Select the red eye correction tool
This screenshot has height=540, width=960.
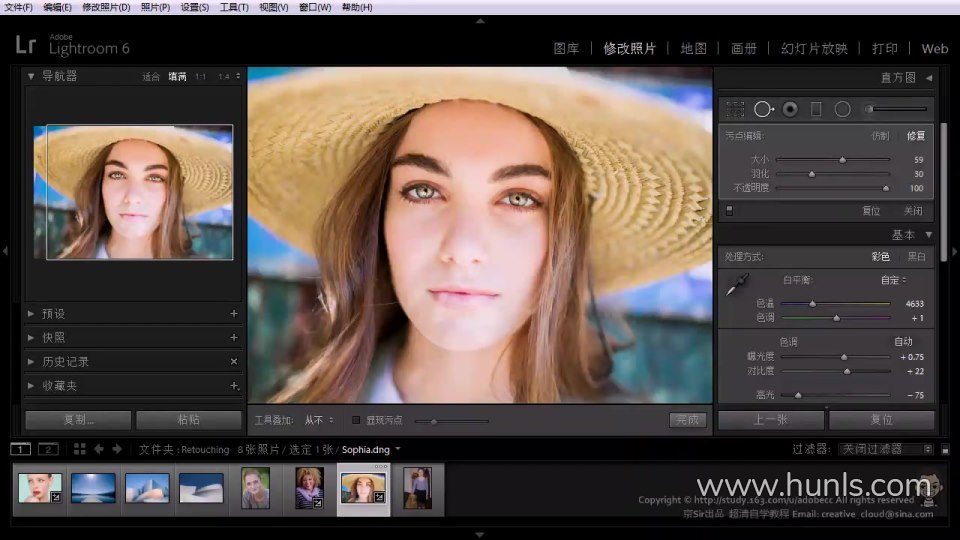pyautogui.click(x=790, y=109)
